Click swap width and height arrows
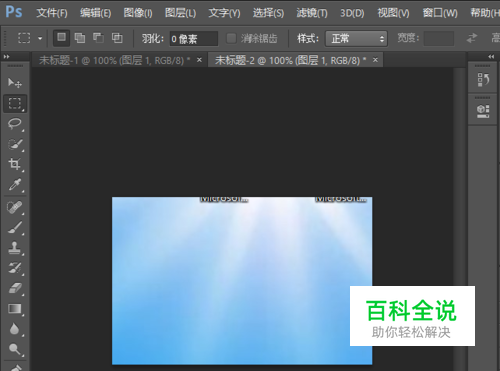 pos(472,38)
